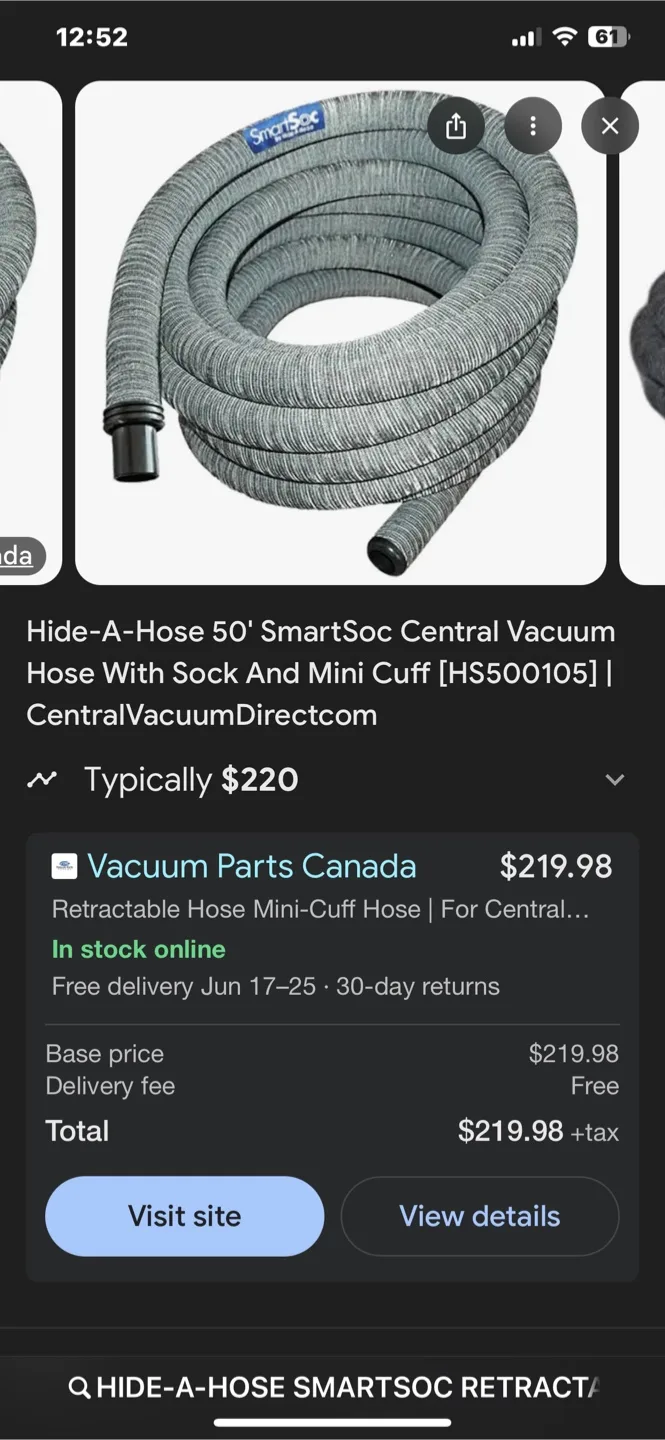Open Vacuum Parts Canada store link

(252, 866)
